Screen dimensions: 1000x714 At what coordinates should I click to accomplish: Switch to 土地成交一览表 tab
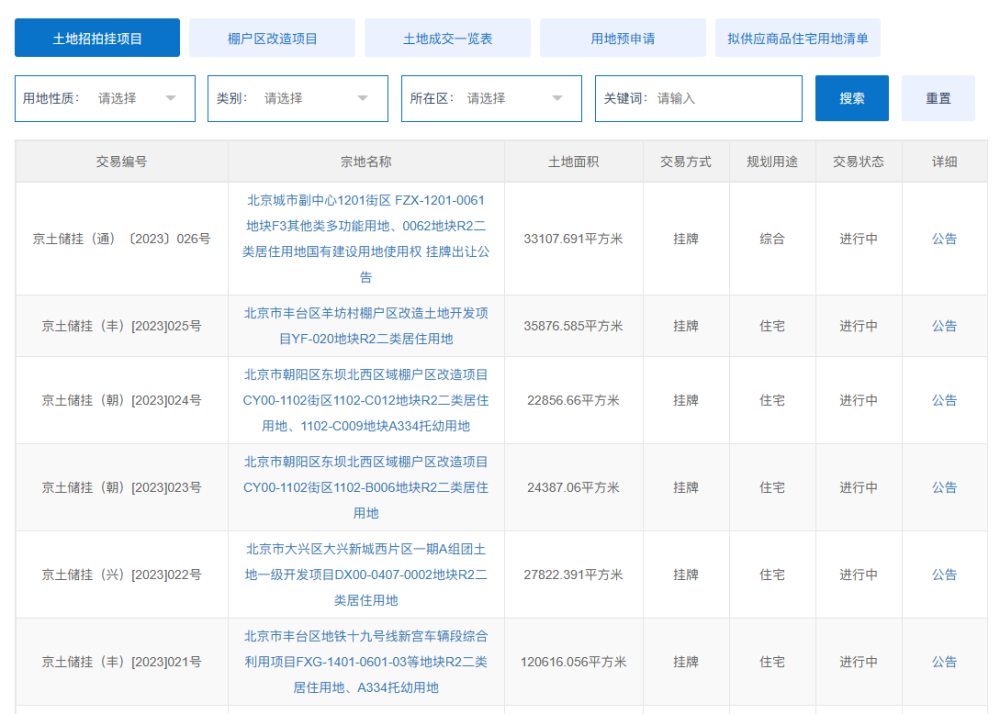[447, 38]
